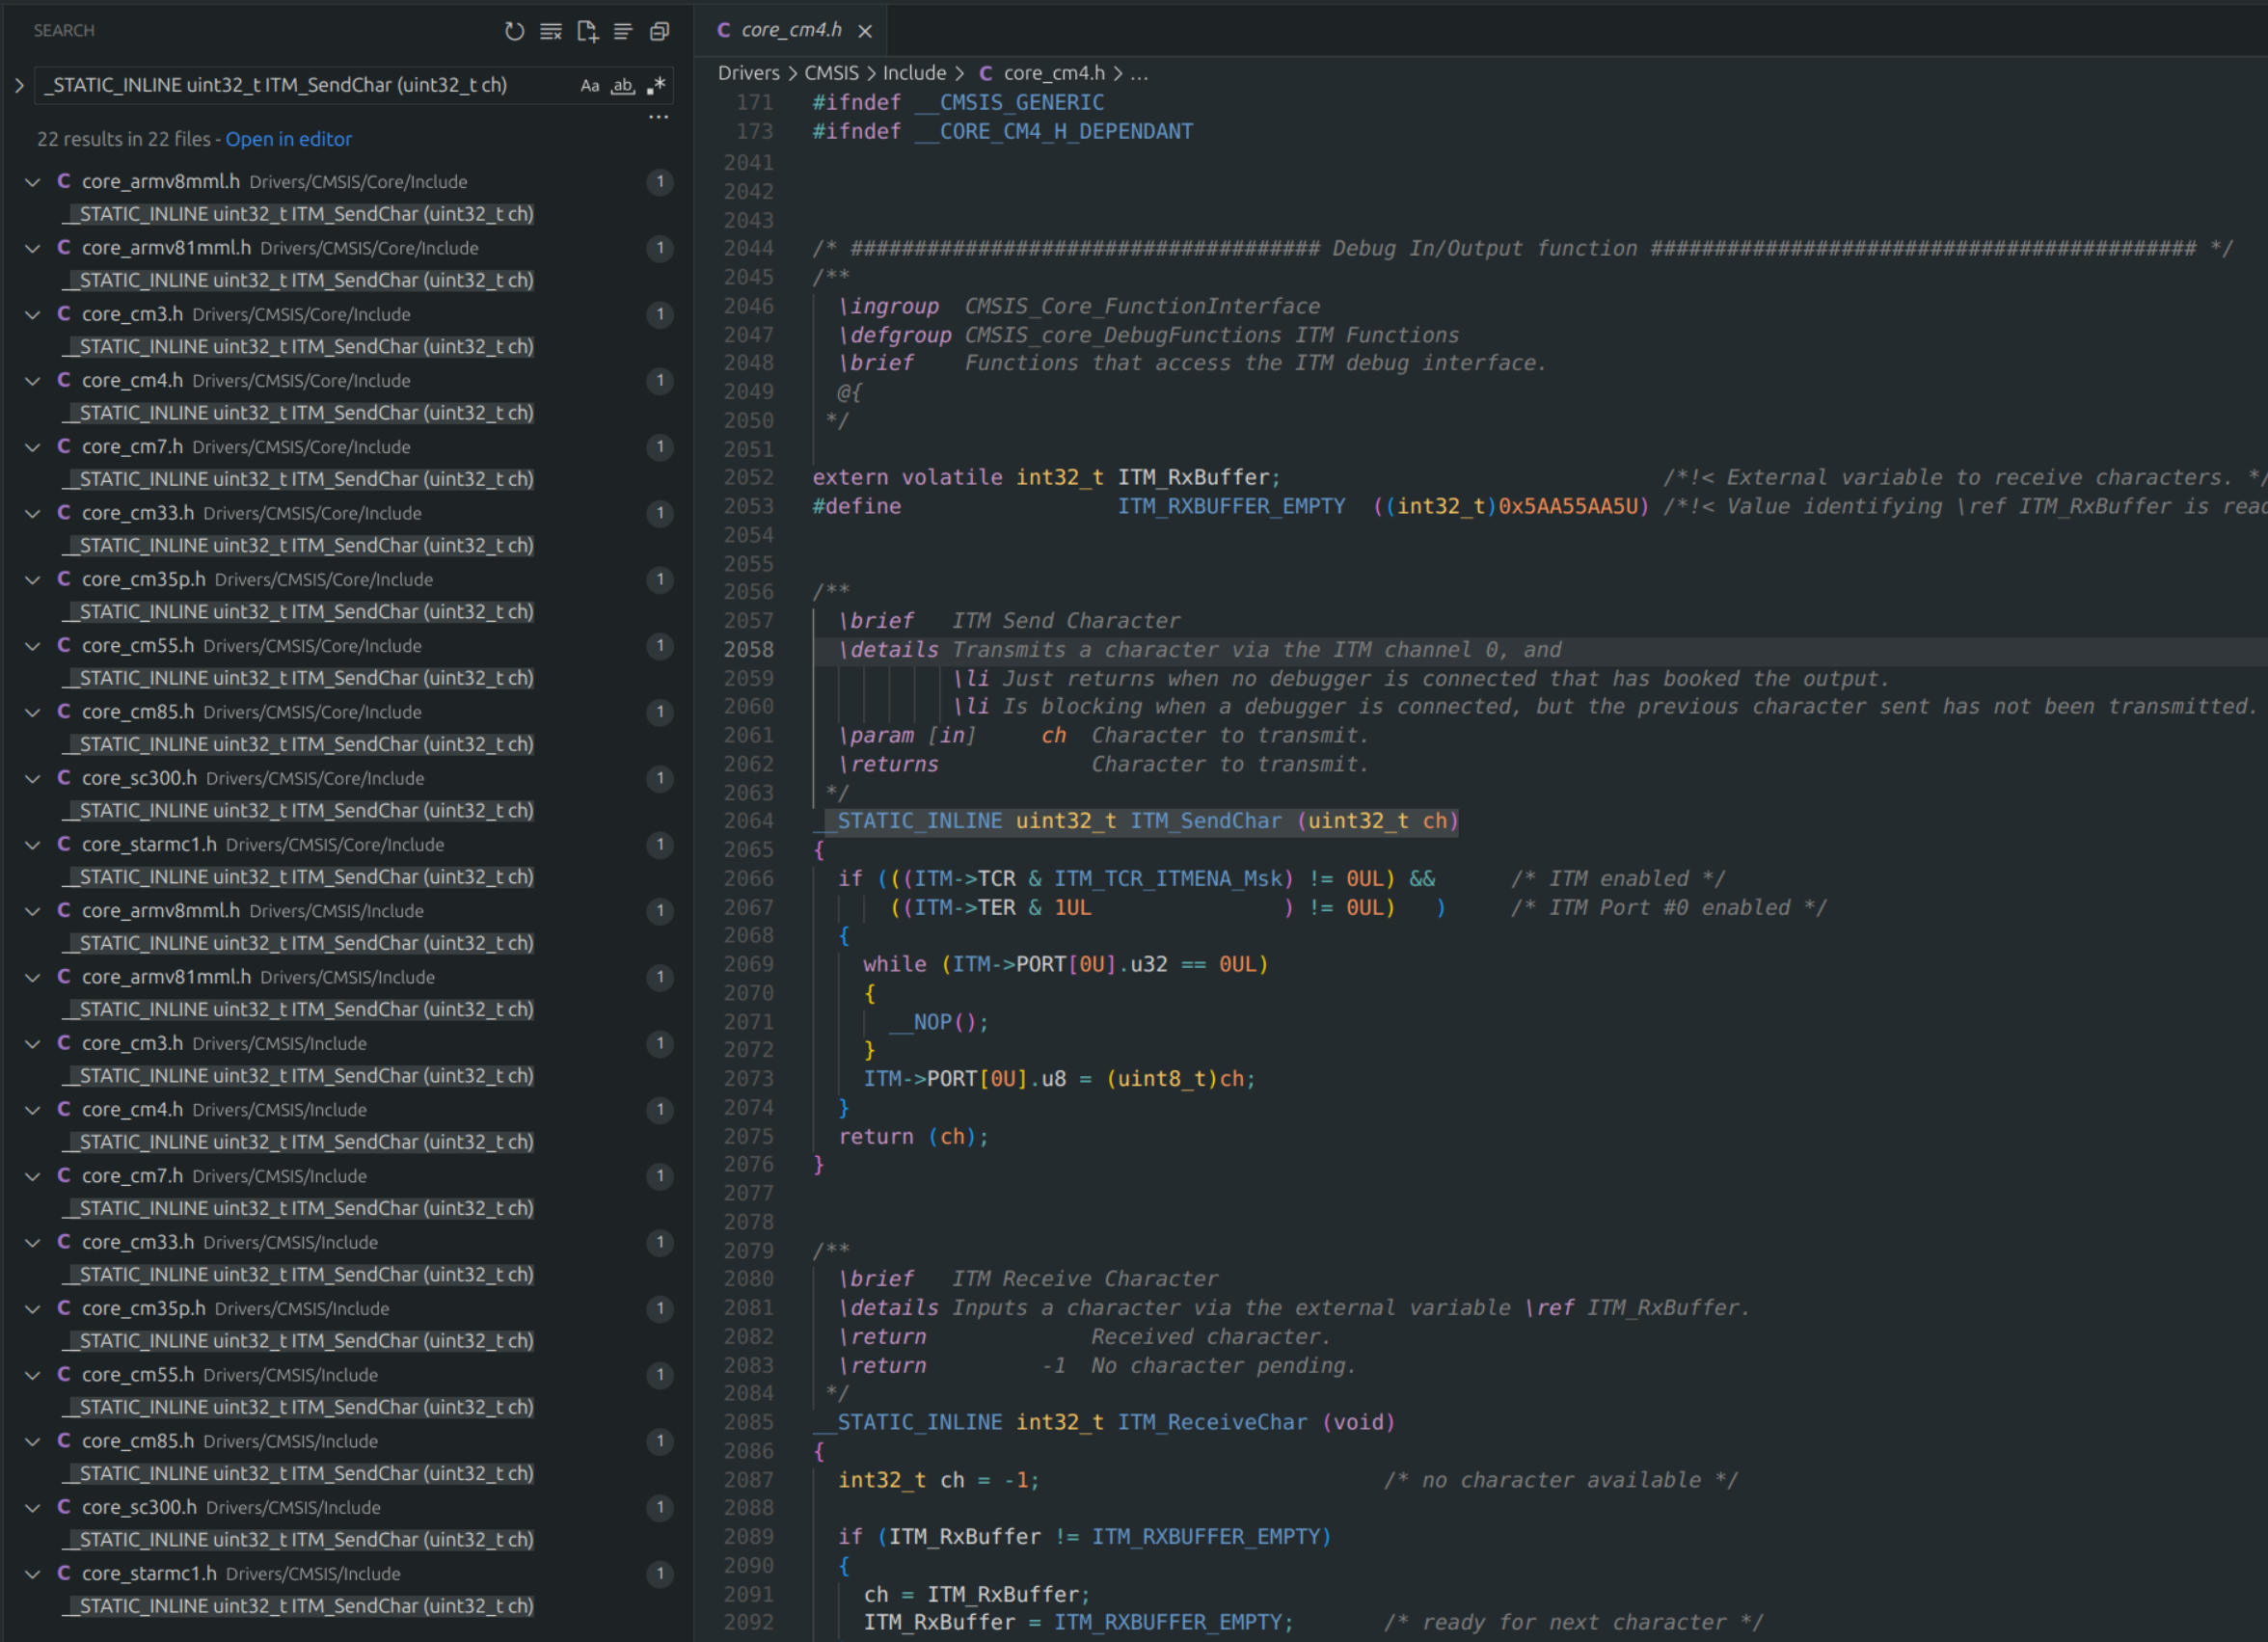Select core_sc300.h Drivers/CMSIS/Include file row
The image size is (2268, 1642).
[347, 1507]
